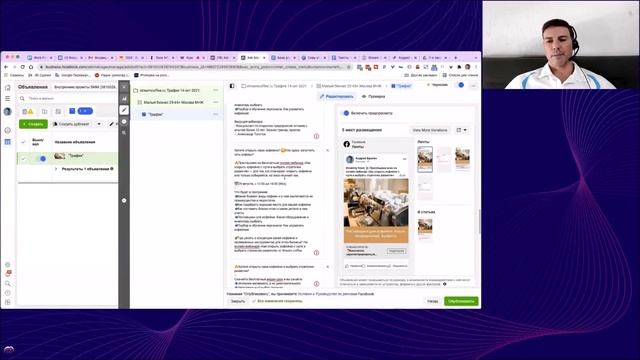
Task: Click the browser address bar
Action: tap(194, 67)
